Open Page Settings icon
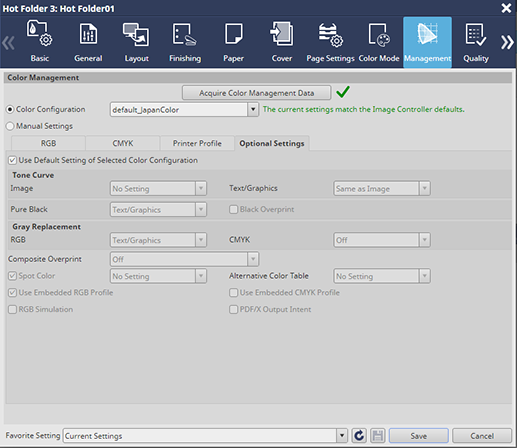517x448 pixels. 330,34
